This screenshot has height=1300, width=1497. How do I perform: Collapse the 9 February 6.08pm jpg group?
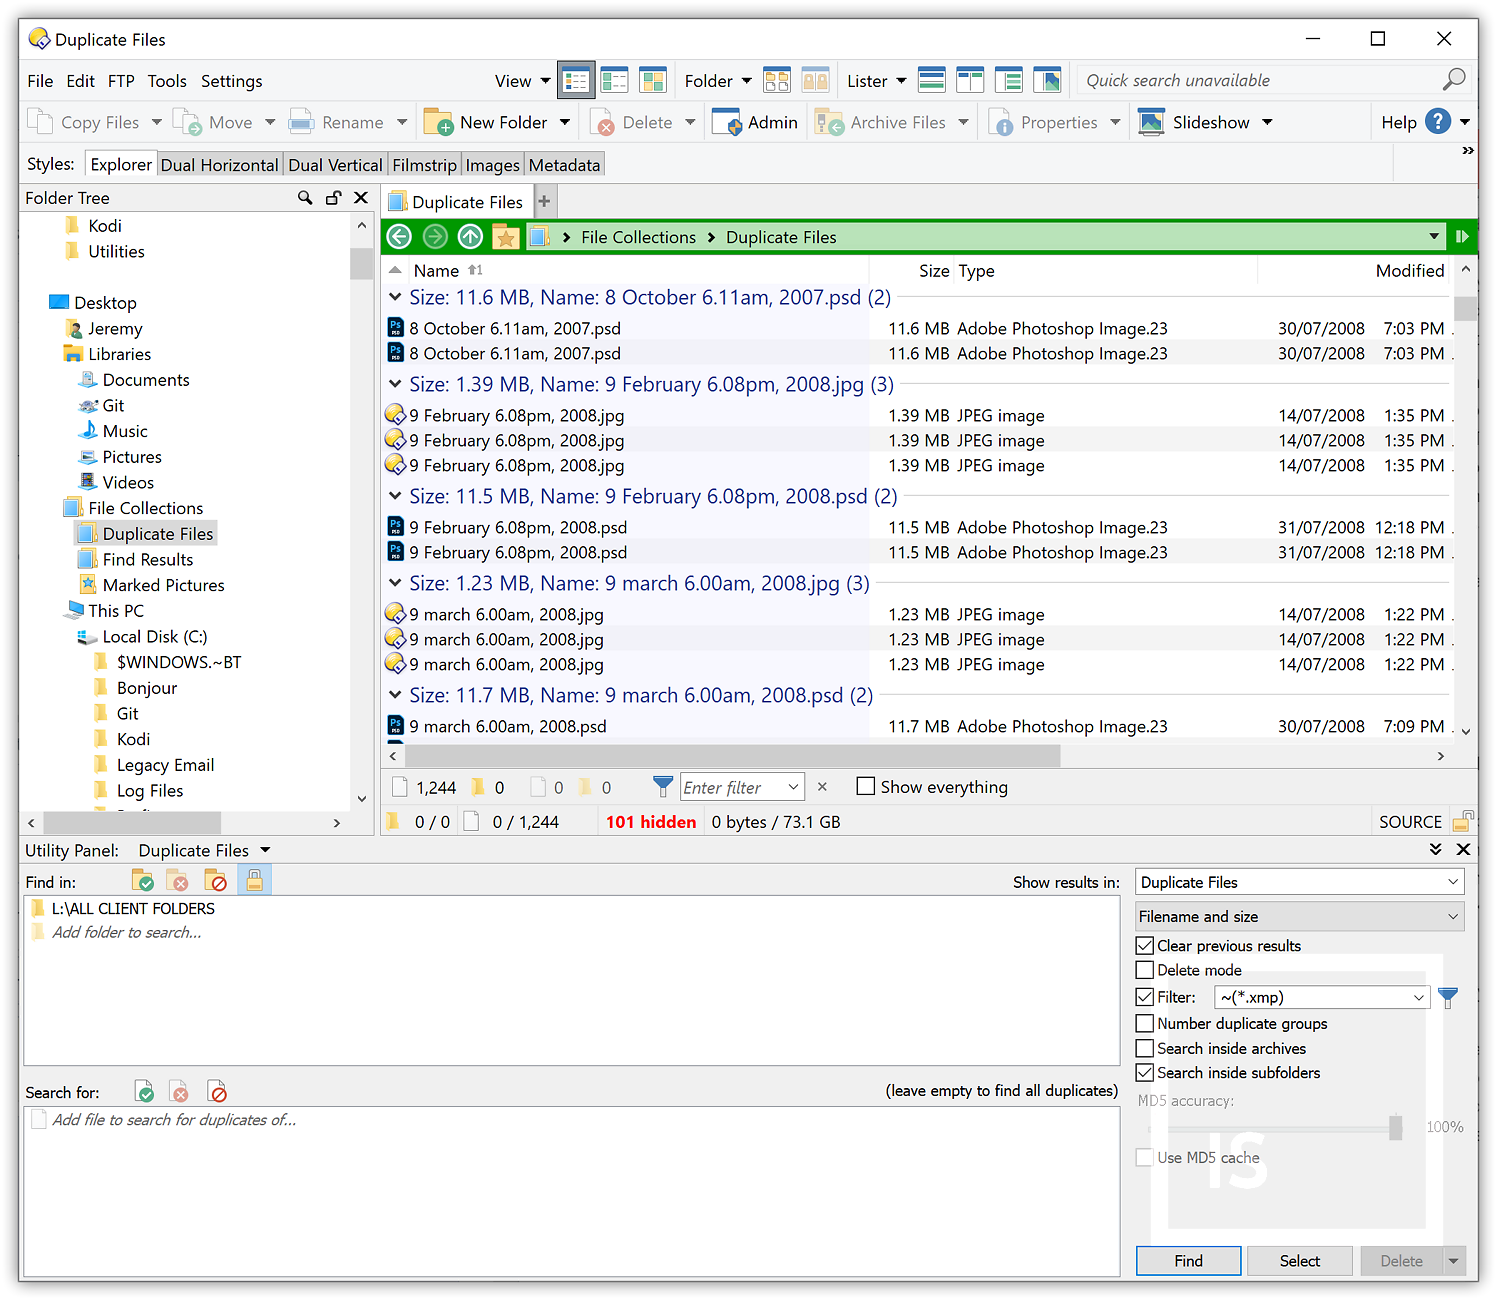(394, 384)
